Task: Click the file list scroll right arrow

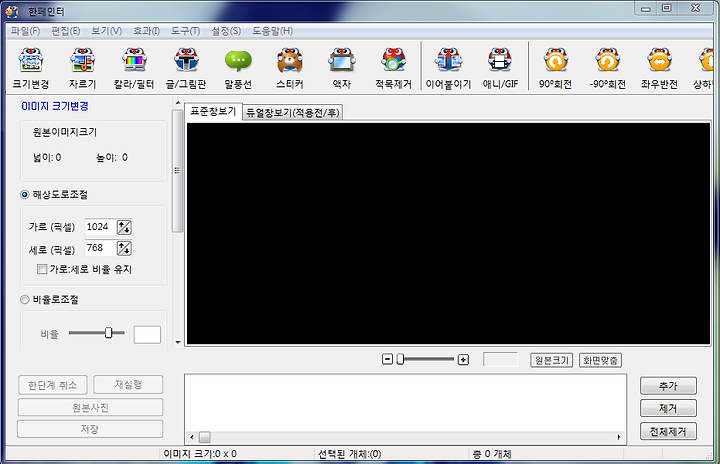Action: pos(619,437)
